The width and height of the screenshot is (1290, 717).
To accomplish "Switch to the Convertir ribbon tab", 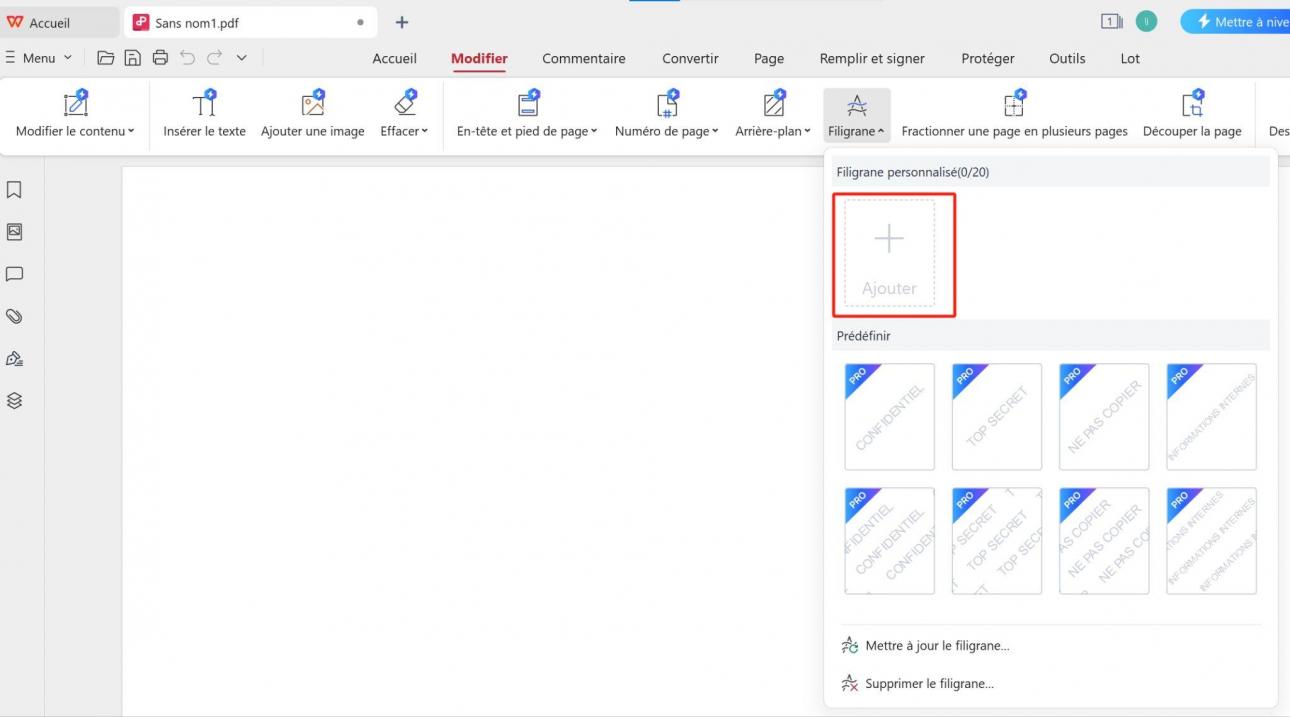I will [690, 58].
